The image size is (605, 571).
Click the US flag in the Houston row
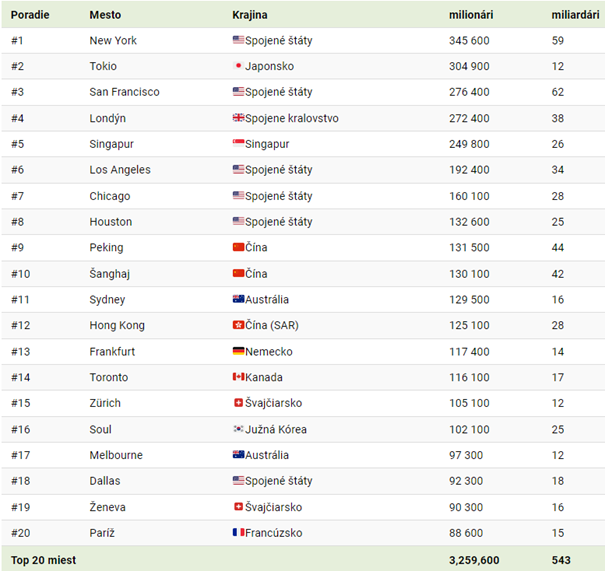point(238,221)
